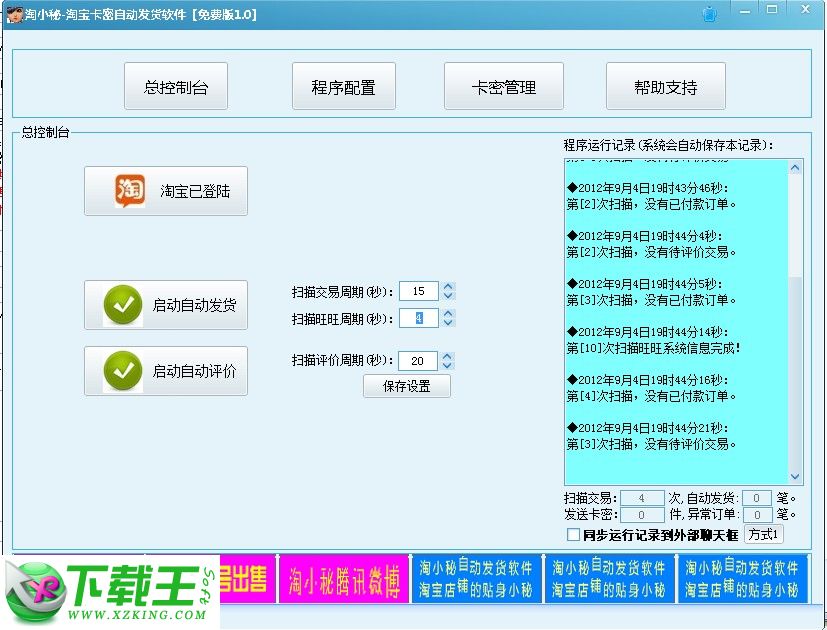Screen dimensions: 827x630
Task: Click 扫描交易 count field
Action: pos(642,498)
